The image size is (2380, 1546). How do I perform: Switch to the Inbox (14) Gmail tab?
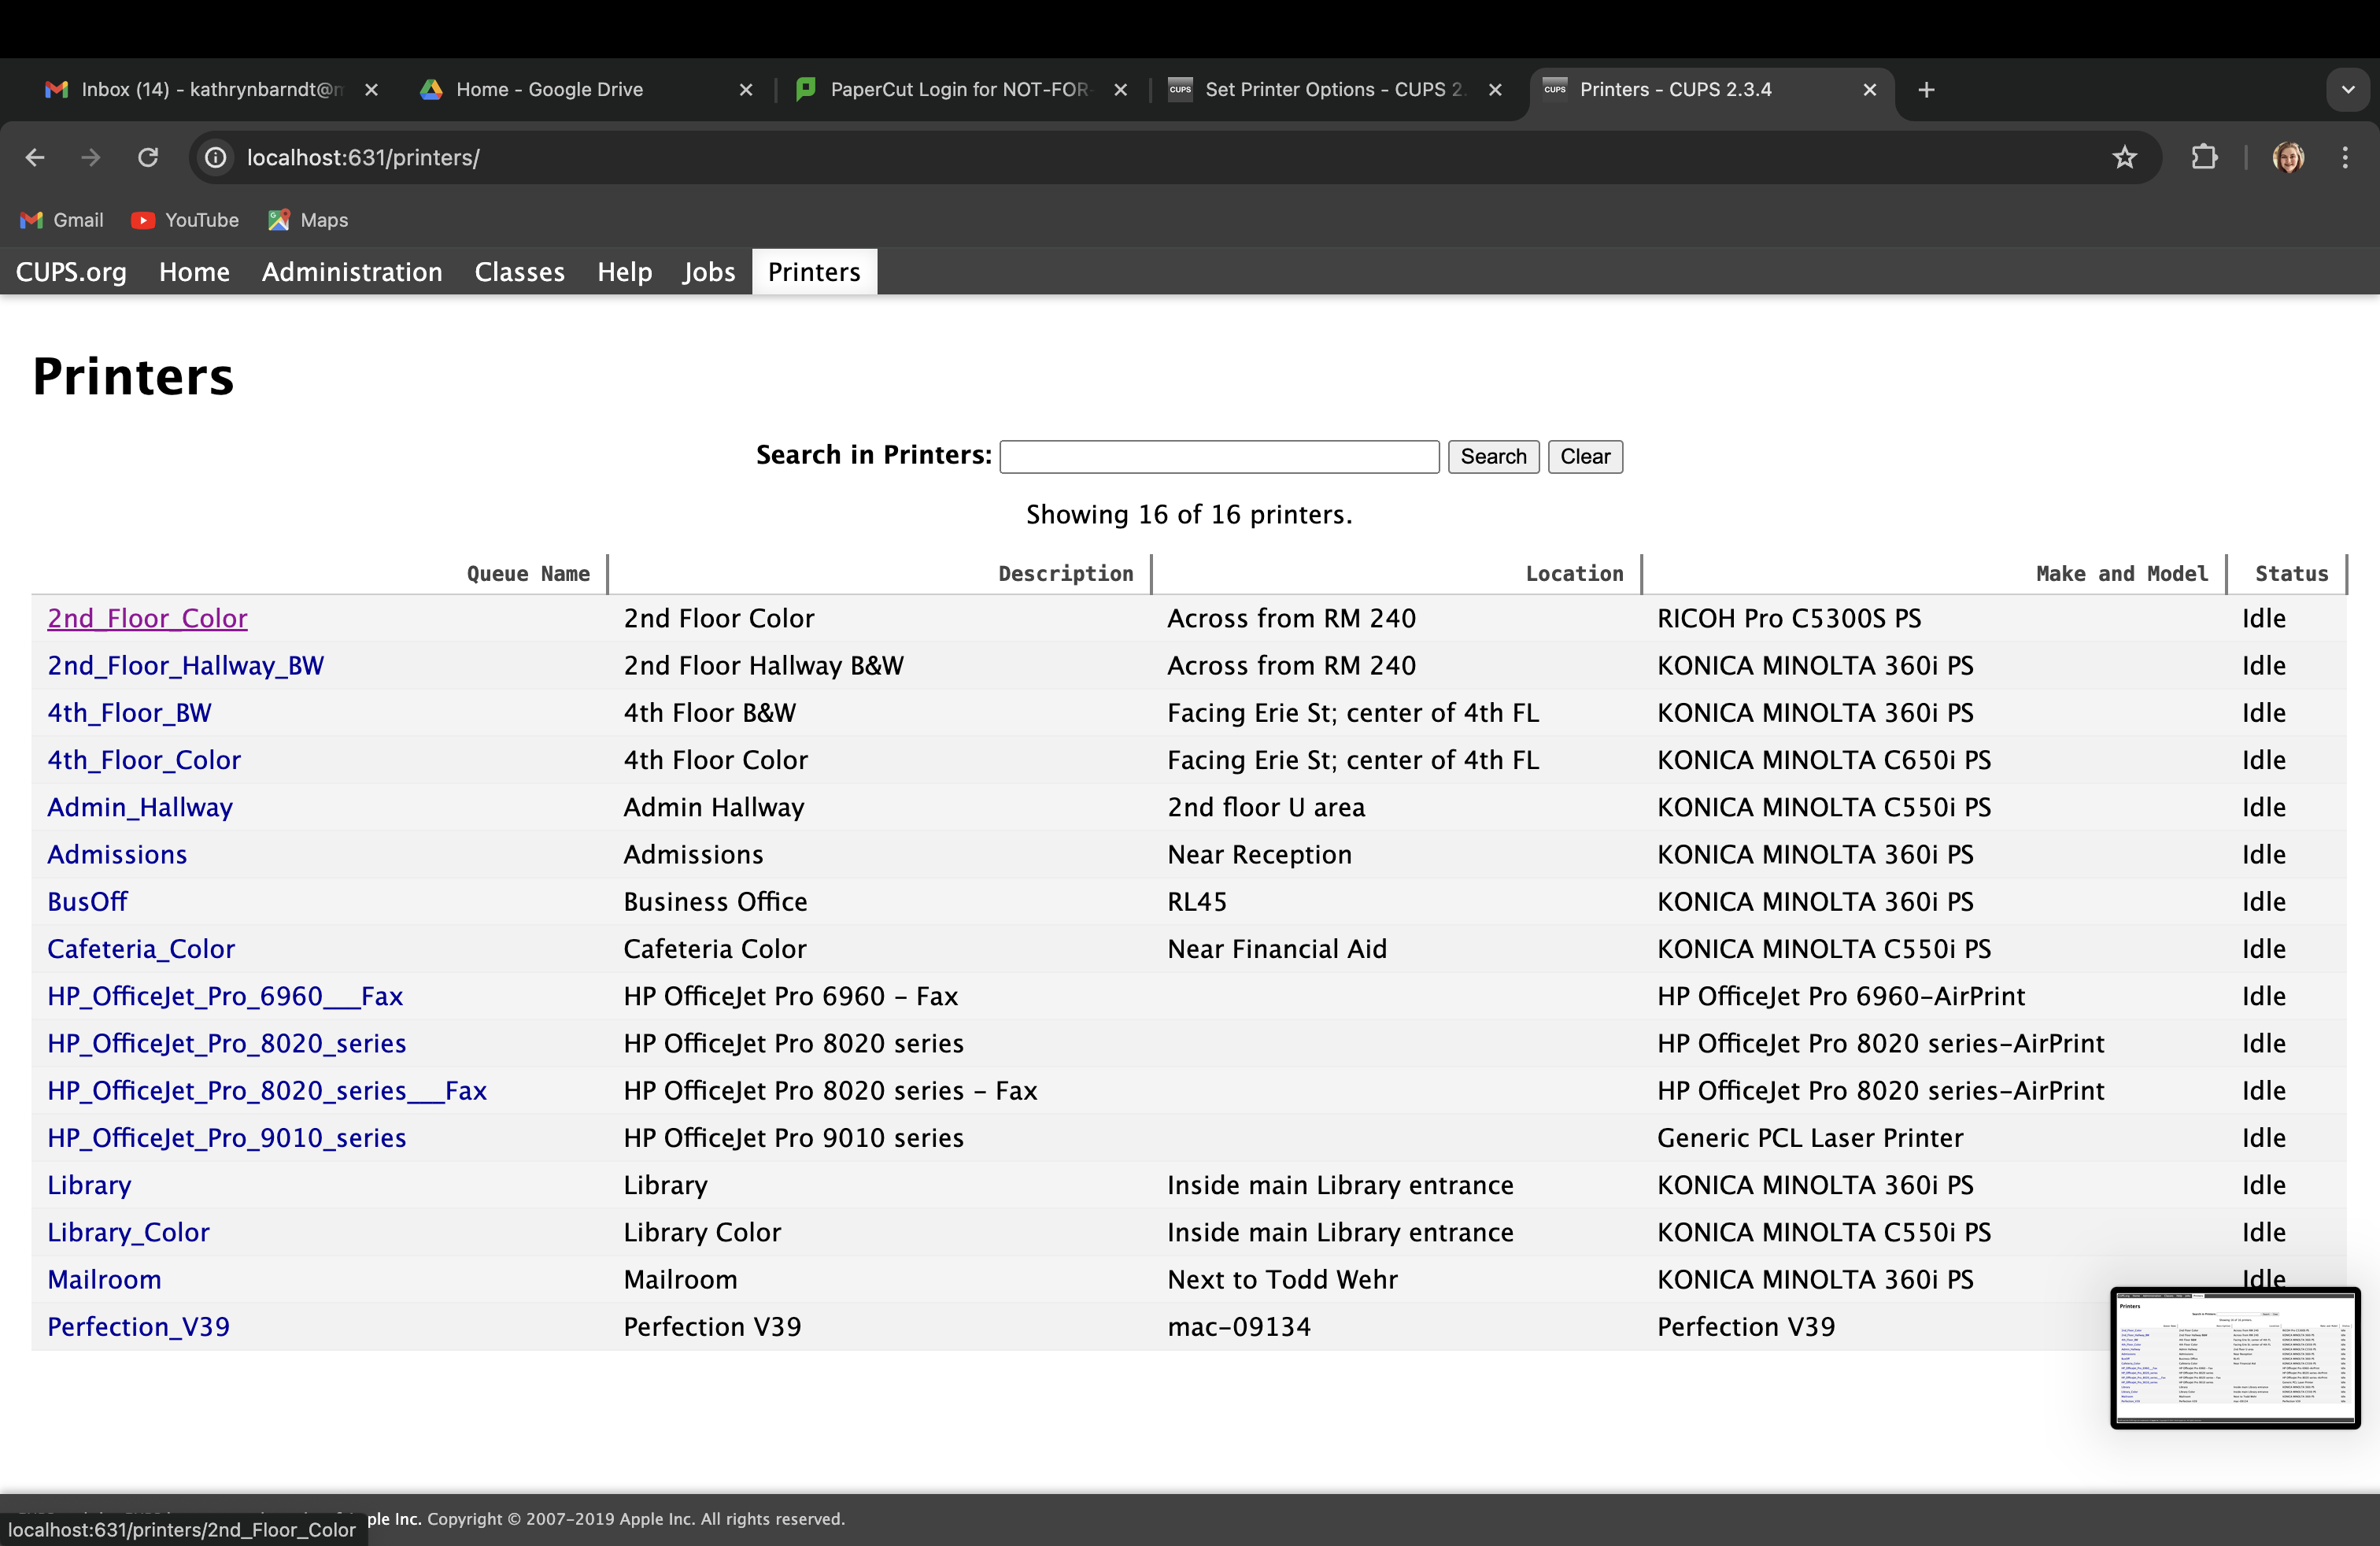pyautogui.click(x=212, y=90)
